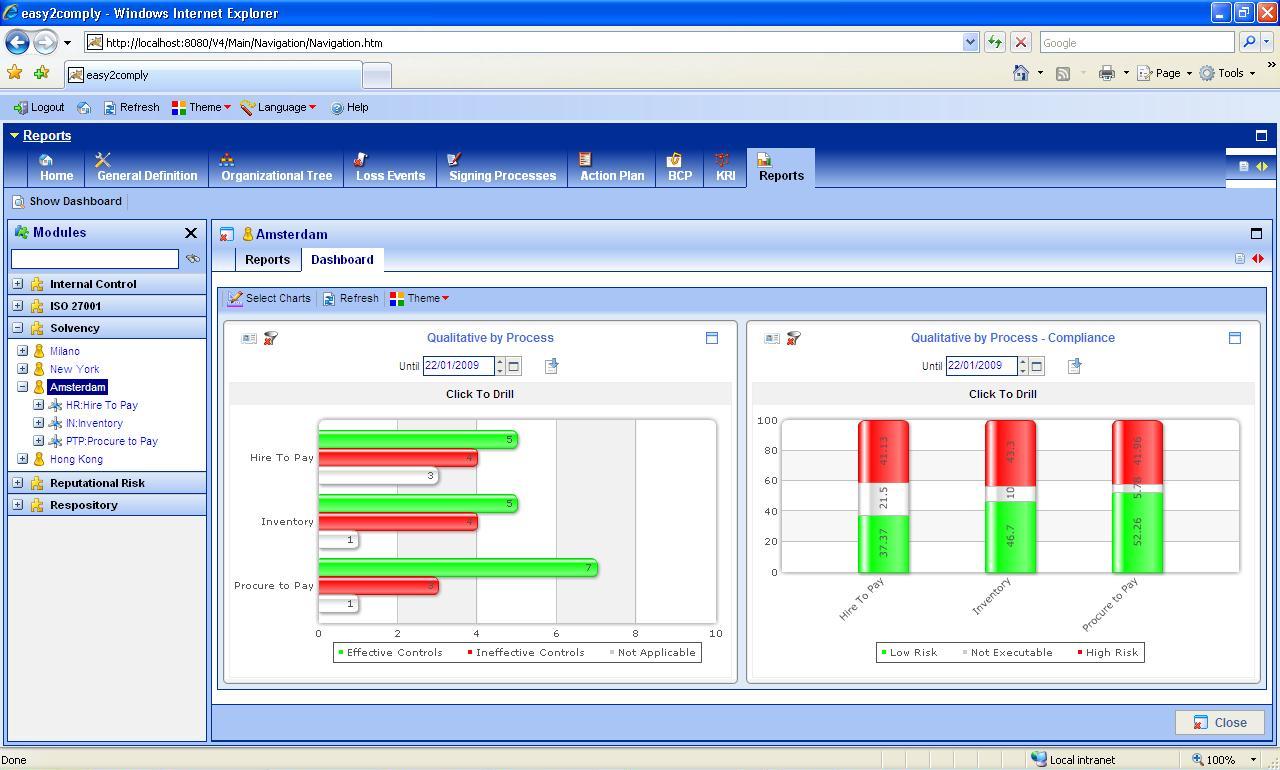Open the General Definition tab
This screenshot has width=1280, height=770.
[x=146, y=168]
